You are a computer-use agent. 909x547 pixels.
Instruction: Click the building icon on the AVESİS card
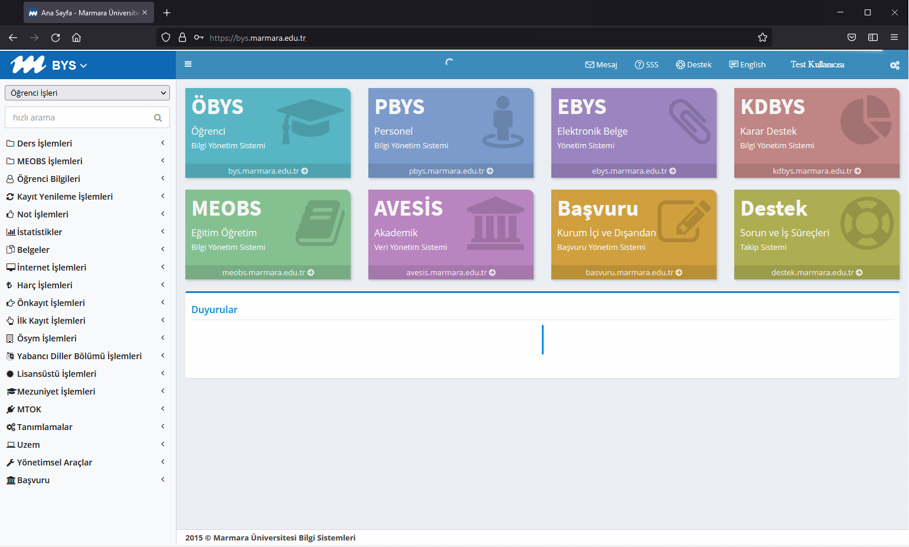point(495,223)
